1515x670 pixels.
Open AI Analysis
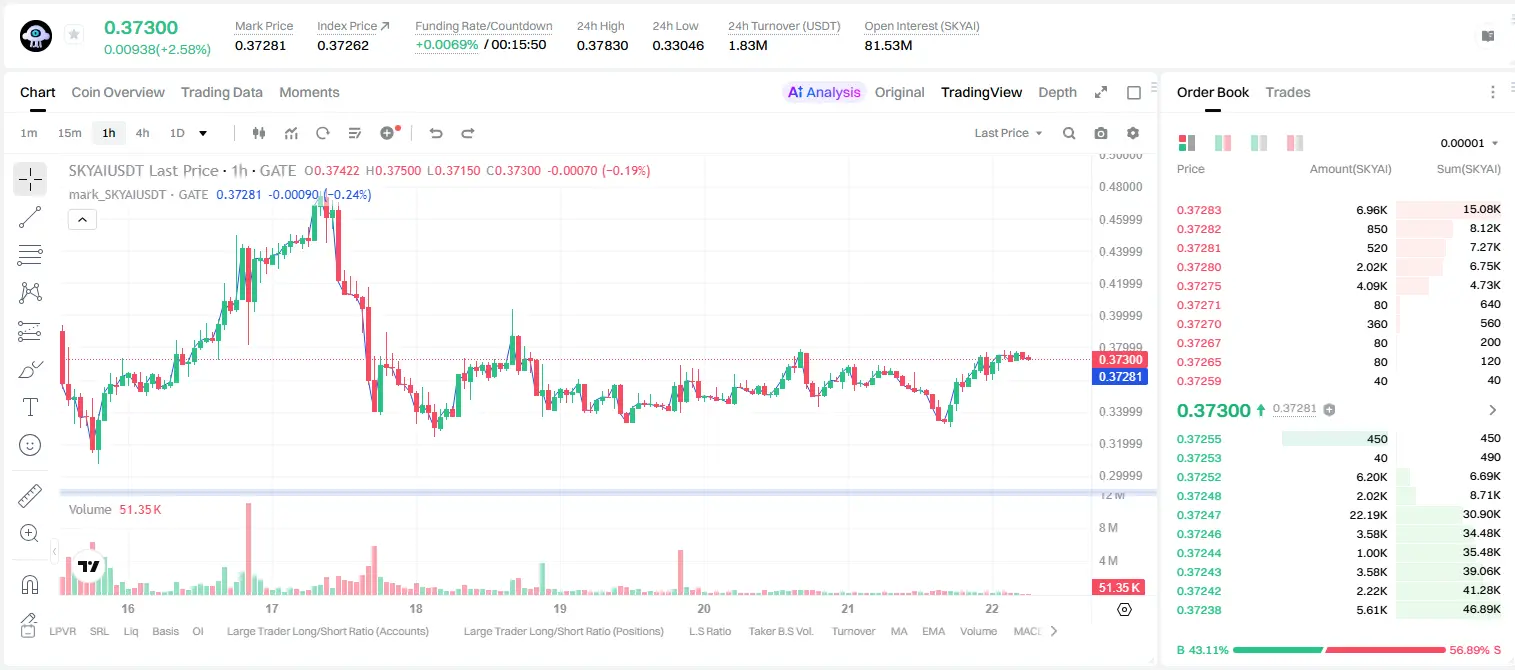[824, 92]
